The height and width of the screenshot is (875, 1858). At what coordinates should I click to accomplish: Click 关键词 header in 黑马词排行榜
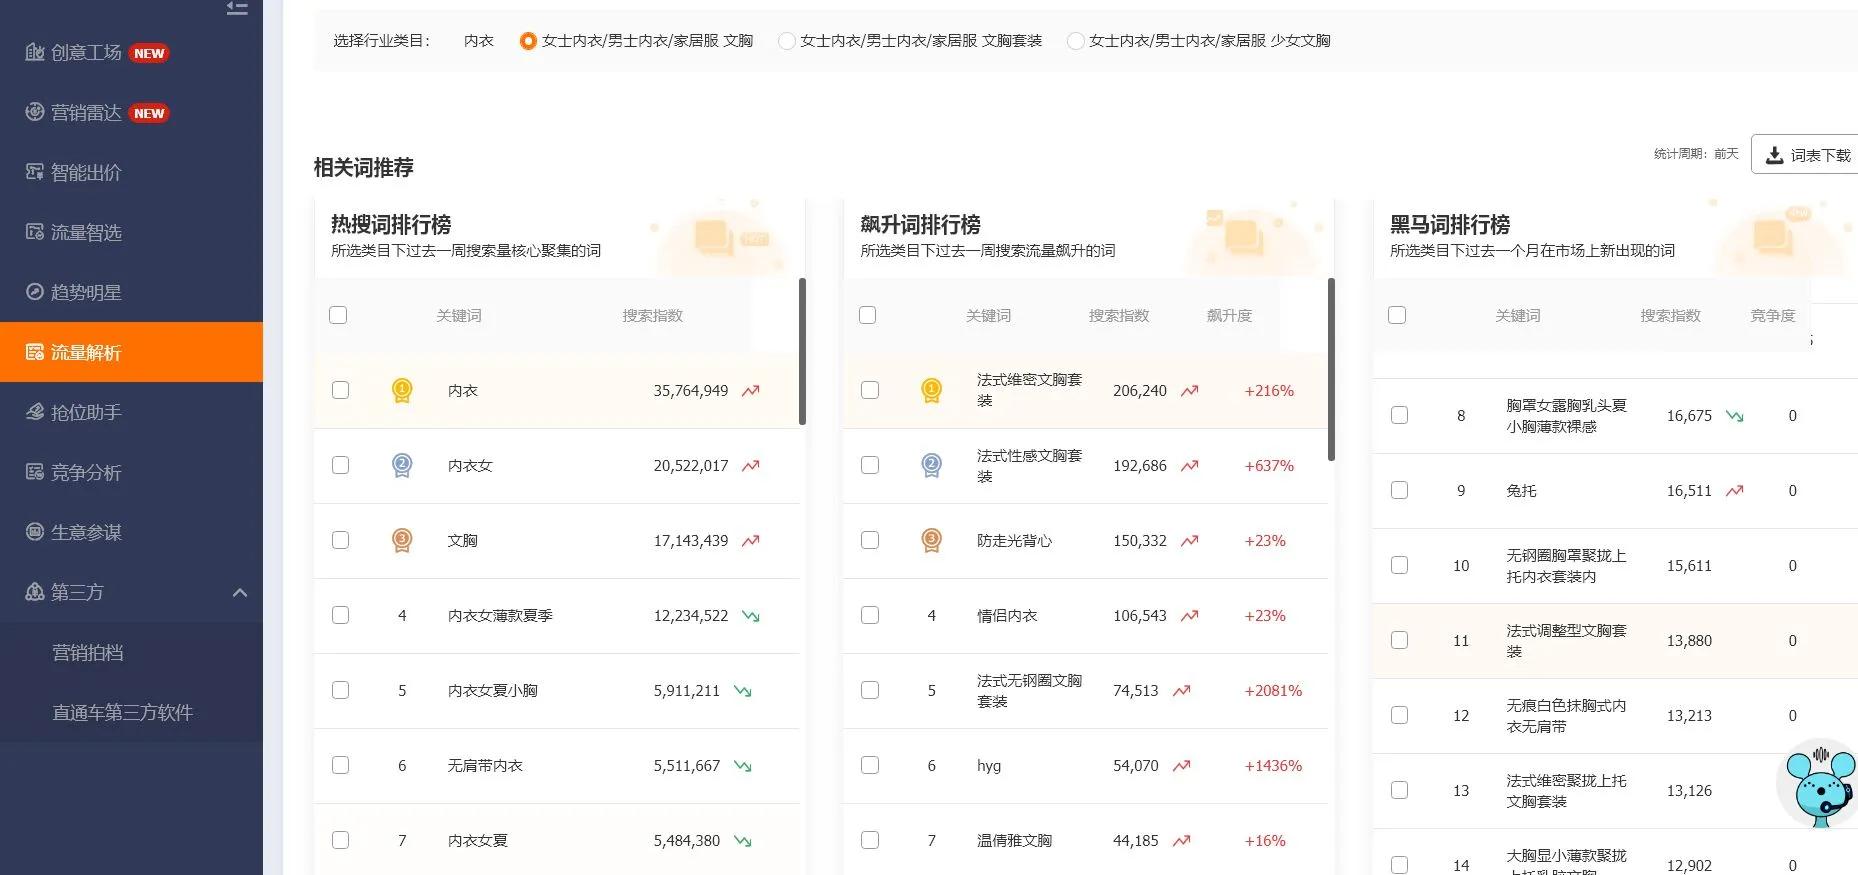[x=1518, y=316]
